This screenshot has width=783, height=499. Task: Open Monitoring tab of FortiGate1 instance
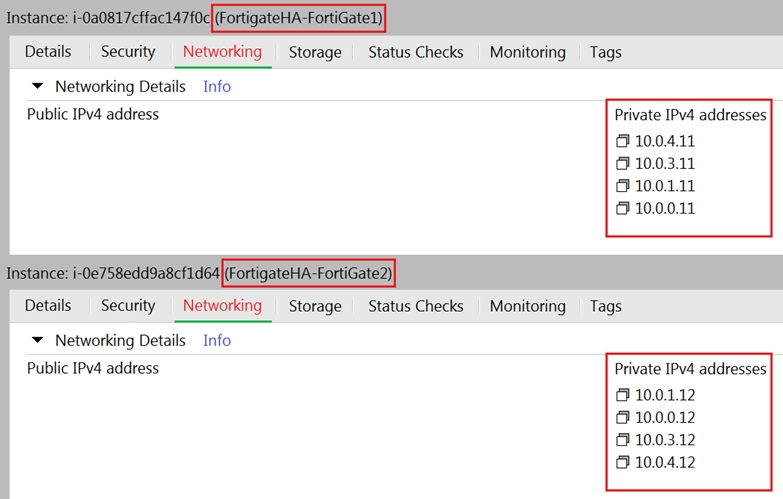[528, 52]
